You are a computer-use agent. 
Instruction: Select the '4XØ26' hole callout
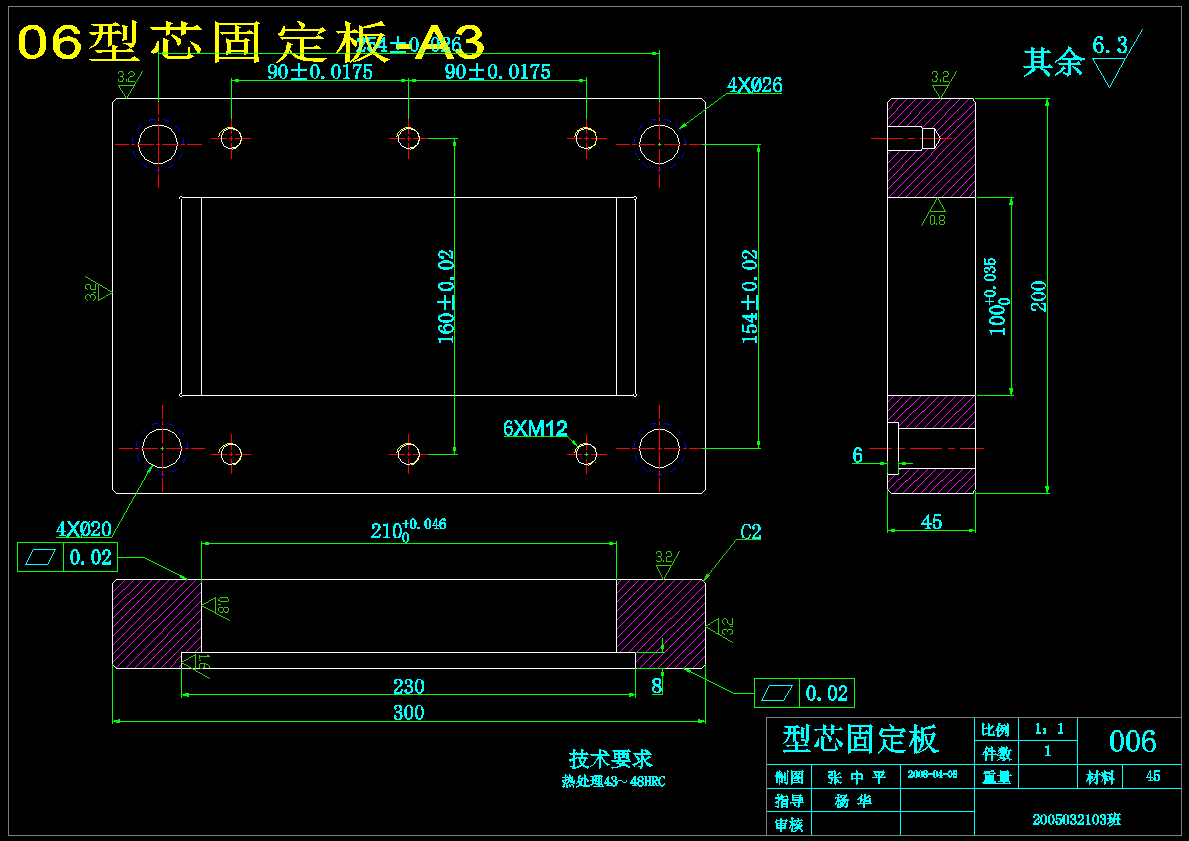(x=754, y=85)
